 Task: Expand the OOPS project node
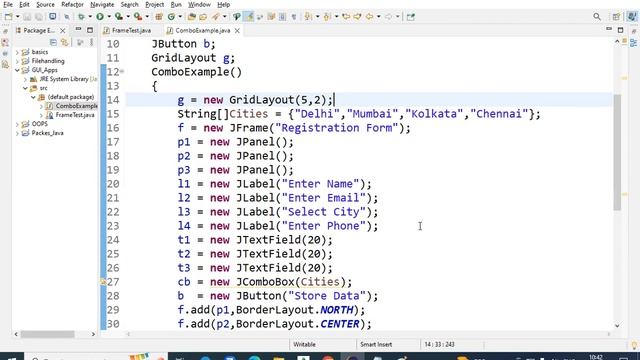(17, 124)
